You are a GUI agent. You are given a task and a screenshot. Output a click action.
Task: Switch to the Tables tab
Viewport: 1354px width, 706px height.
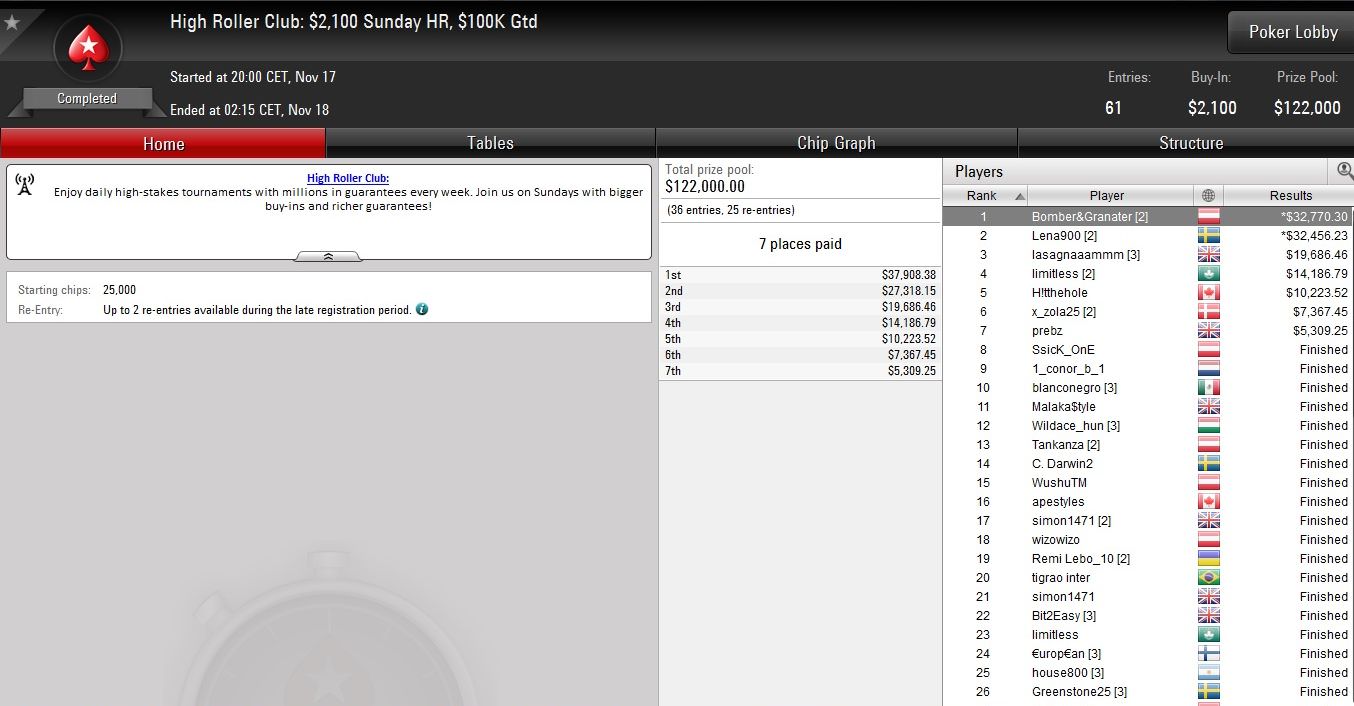click(x=490, y=143)
